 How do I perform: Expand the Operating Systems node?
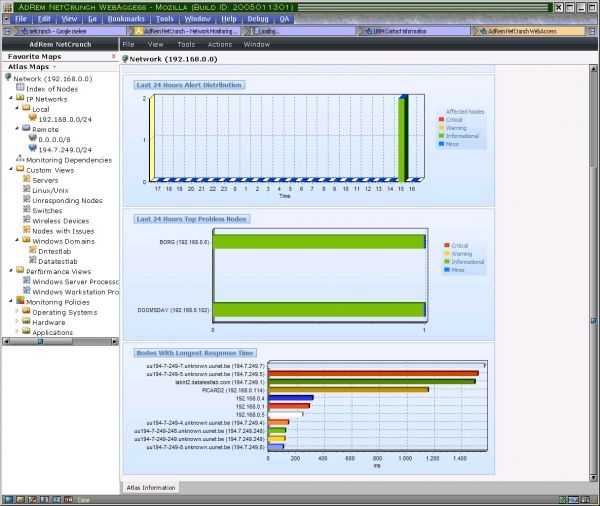(x=17, y=311)
